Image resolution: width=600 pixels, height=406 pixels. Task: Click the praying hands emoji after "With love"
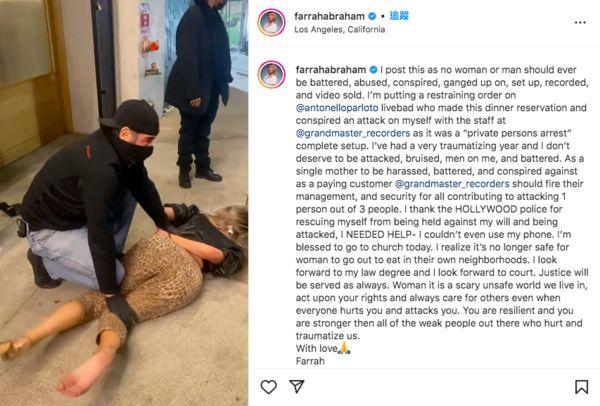pos(344,348)
